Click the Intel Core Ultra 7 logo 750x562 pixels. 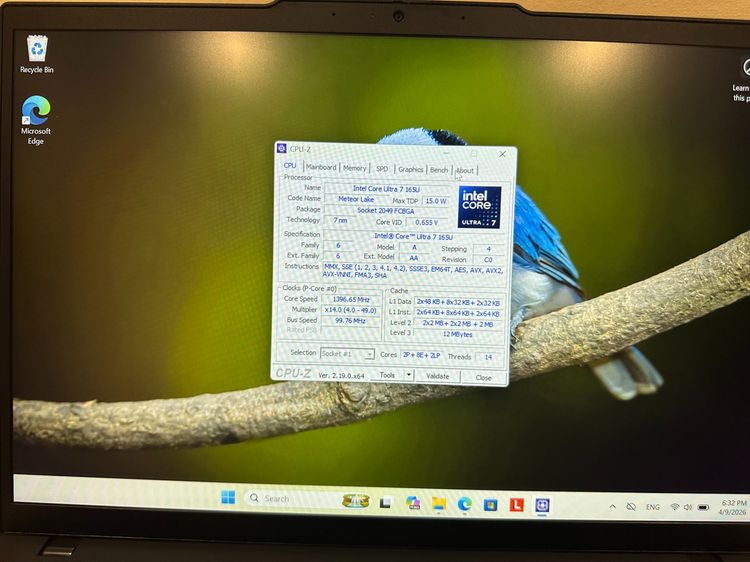click(479, 207)
